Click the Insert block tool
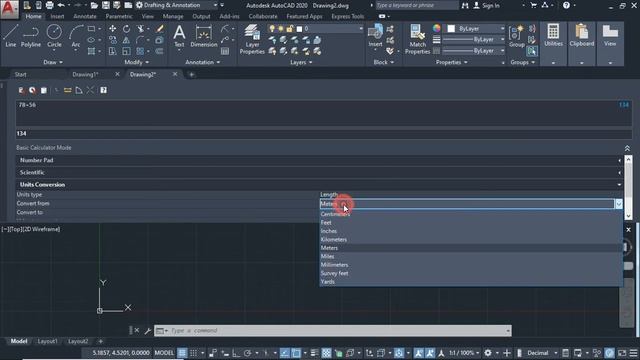This screenshot has height=360, width=640. coord(375,36)
